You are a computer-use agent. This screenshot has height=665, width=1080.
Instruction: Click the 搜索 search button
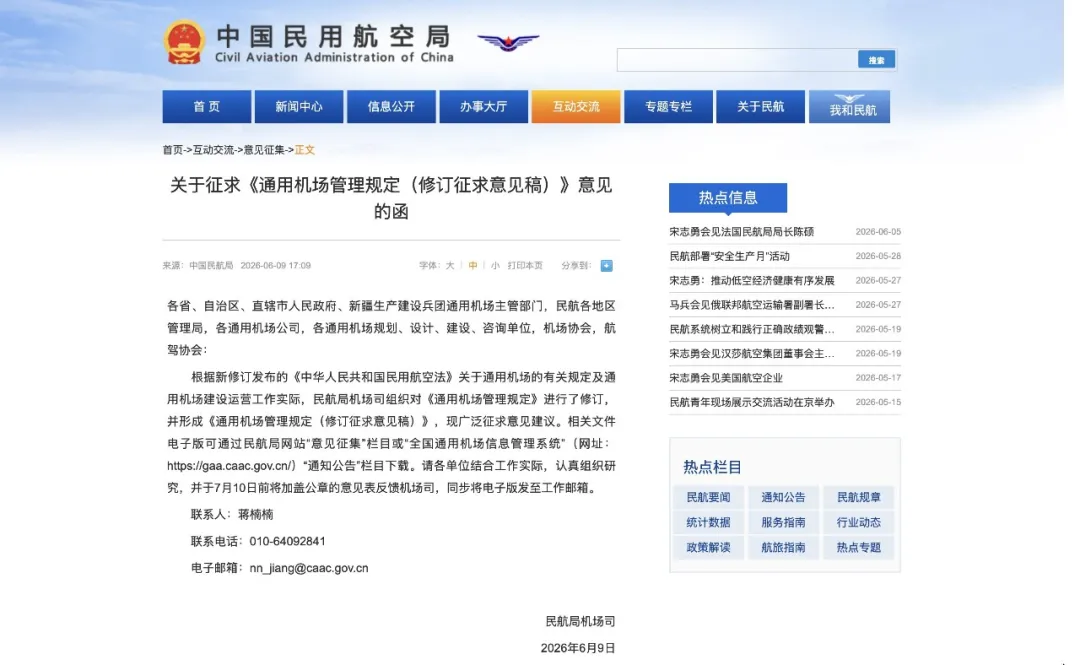coord(876,60)
